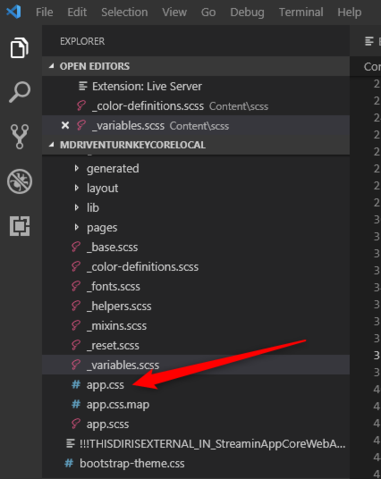Select _color-definitions.scss in Open Editors

[196, 106]
